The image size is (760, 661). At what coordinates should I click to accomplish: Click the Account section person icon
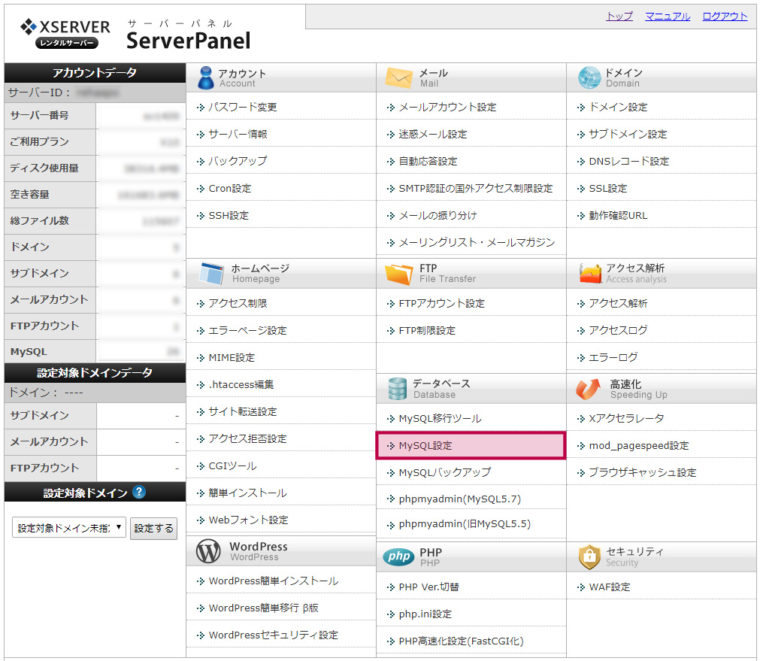coord(206,78)
